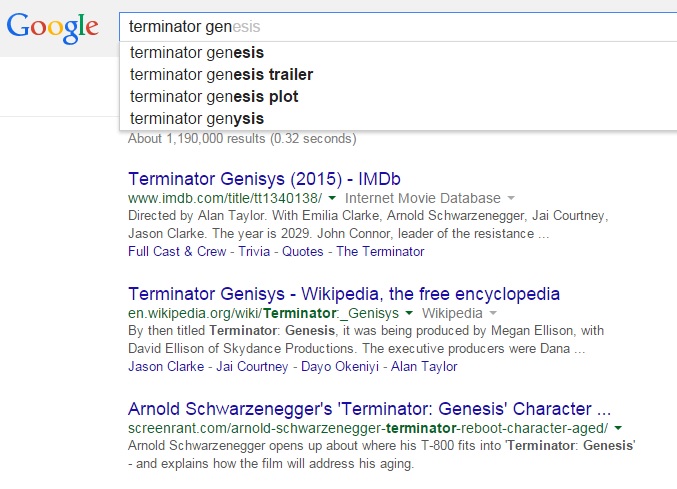Open the IMDb 'Trivia' sitelink
This screenshot has width=677, height=489.
[254, 251]
